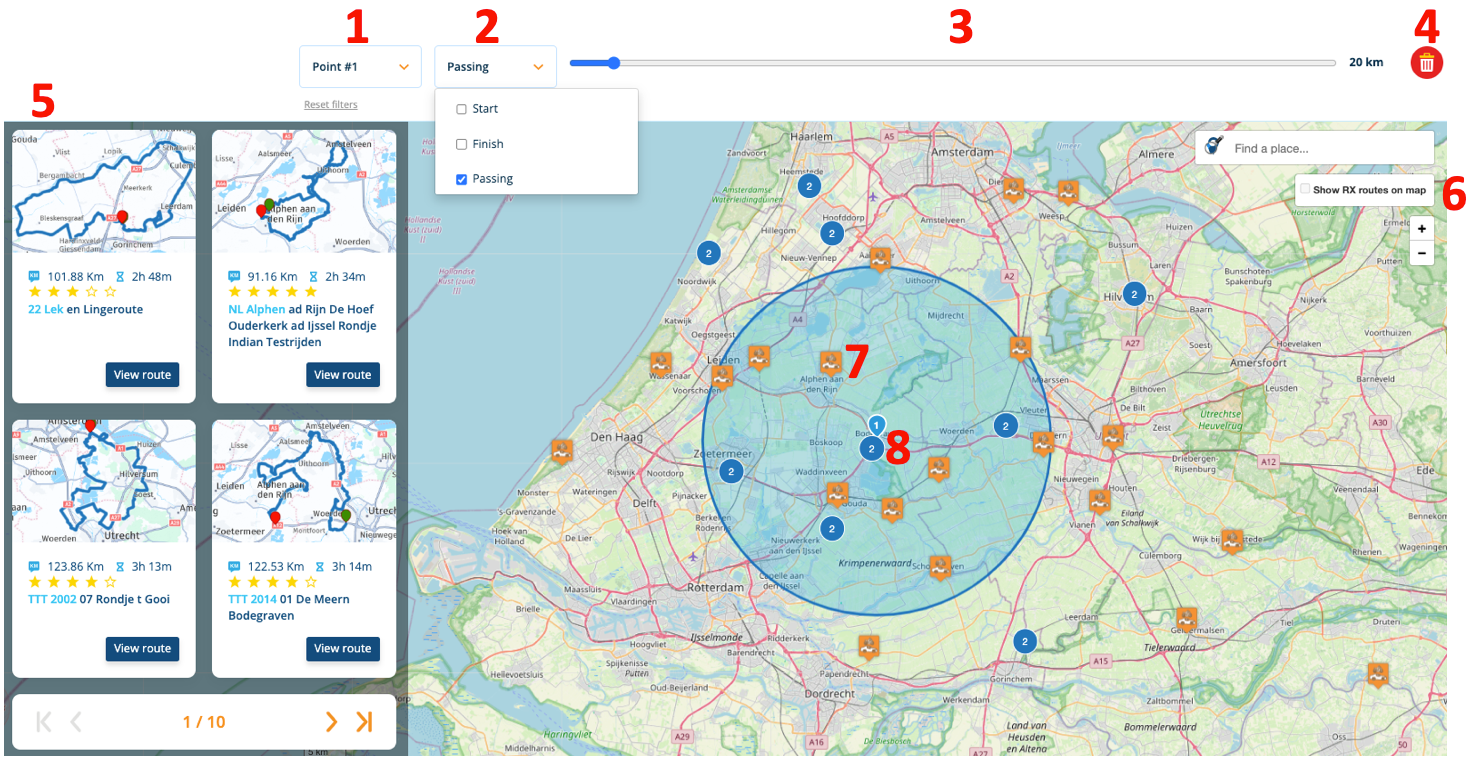Click the cluster marker near Zoetermeer

pos(731,471)
